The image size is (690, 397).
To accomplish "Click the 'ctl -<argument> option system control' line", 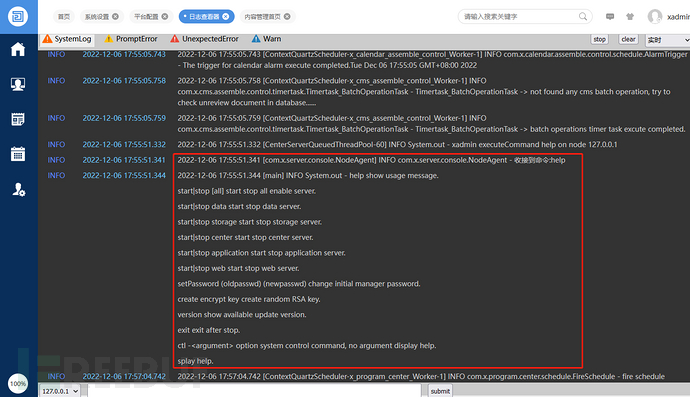I will coord(307,346).
